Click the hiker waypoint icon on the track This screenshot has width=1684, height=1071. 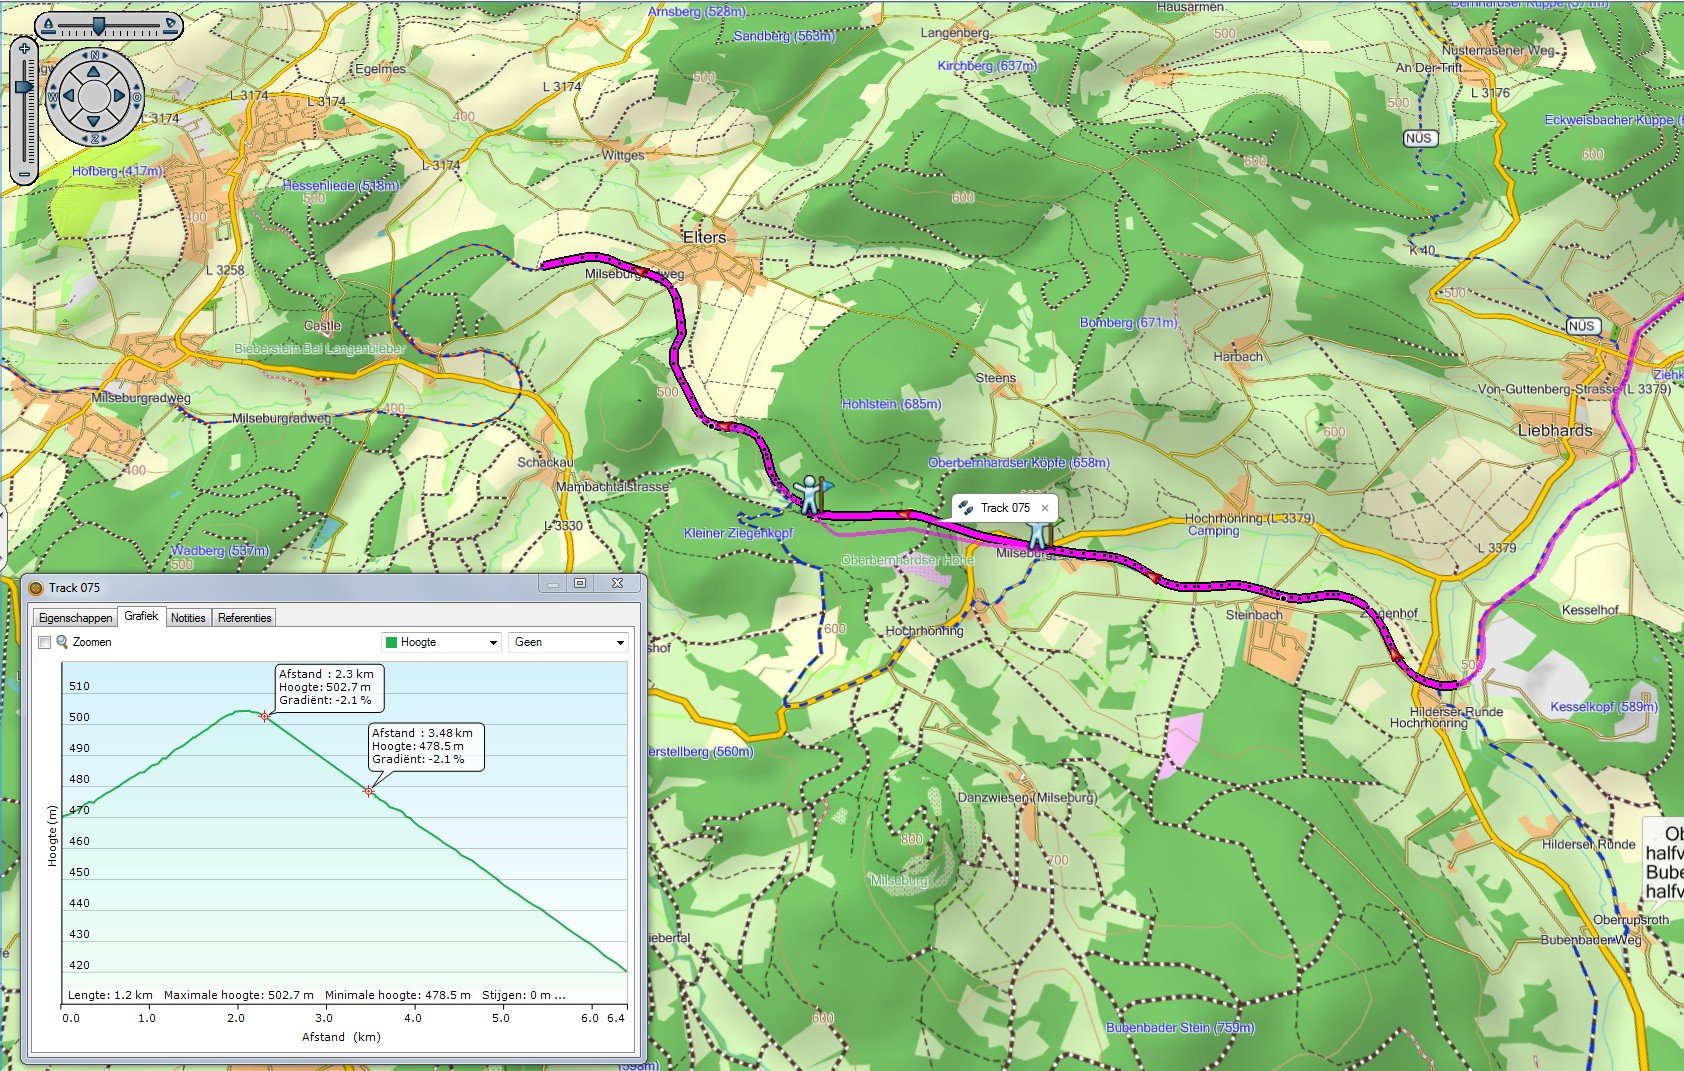(808, 494)
